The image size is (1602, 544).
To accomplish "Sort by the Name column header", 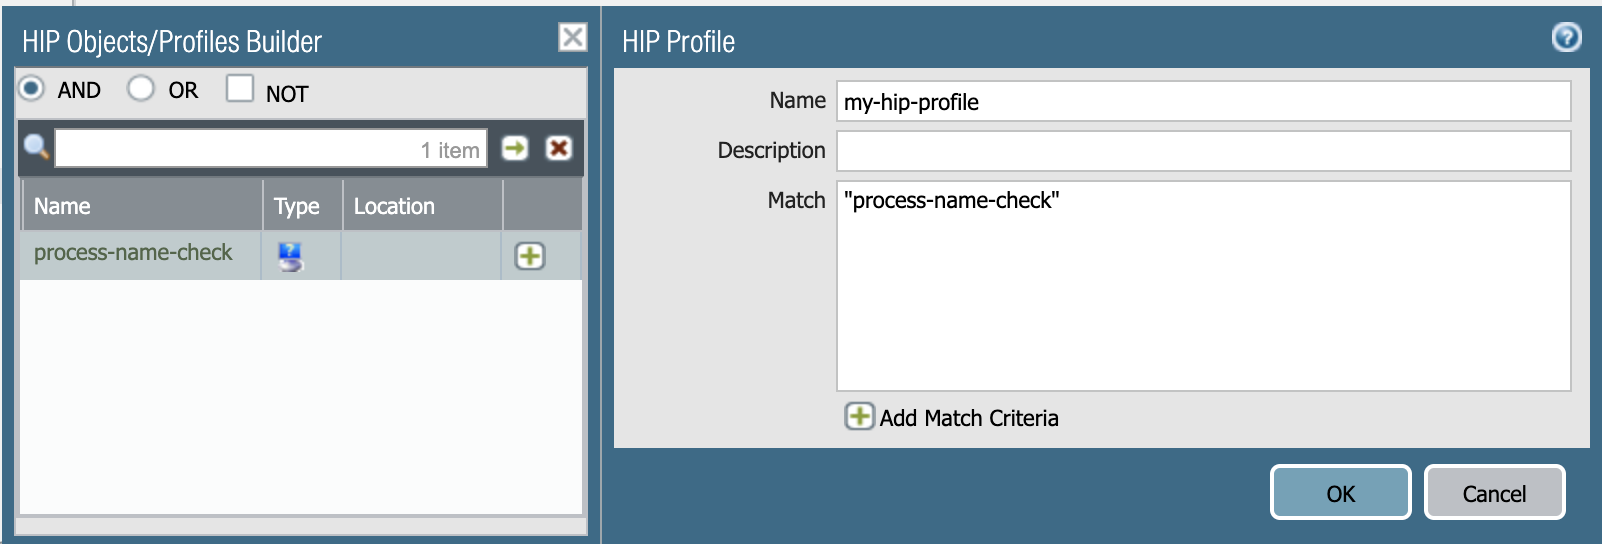I will (62, 206).
